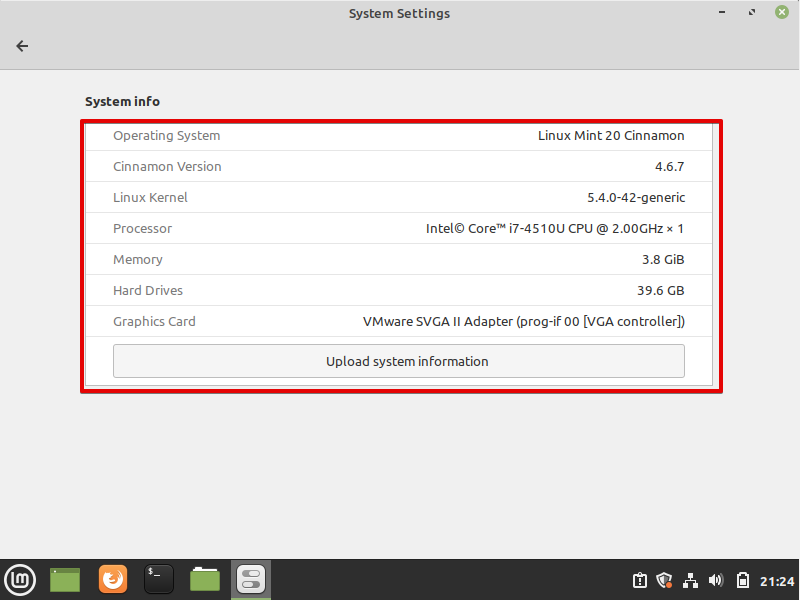Minimize the System Settings window
Viewport: 800px width, 600px height.
tap(722, 12)
